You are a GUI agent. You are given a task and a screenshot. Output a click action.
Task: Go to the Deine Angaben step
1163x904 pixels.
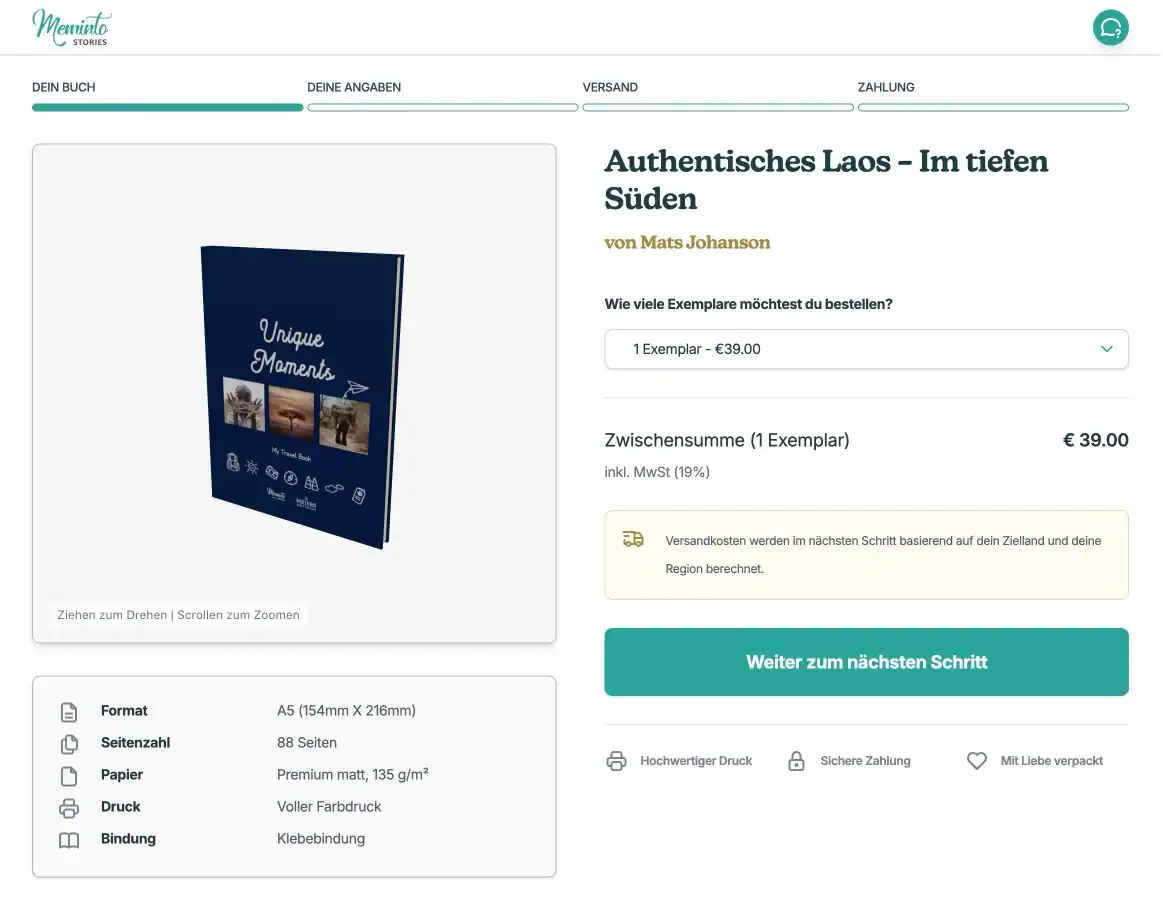354,88
